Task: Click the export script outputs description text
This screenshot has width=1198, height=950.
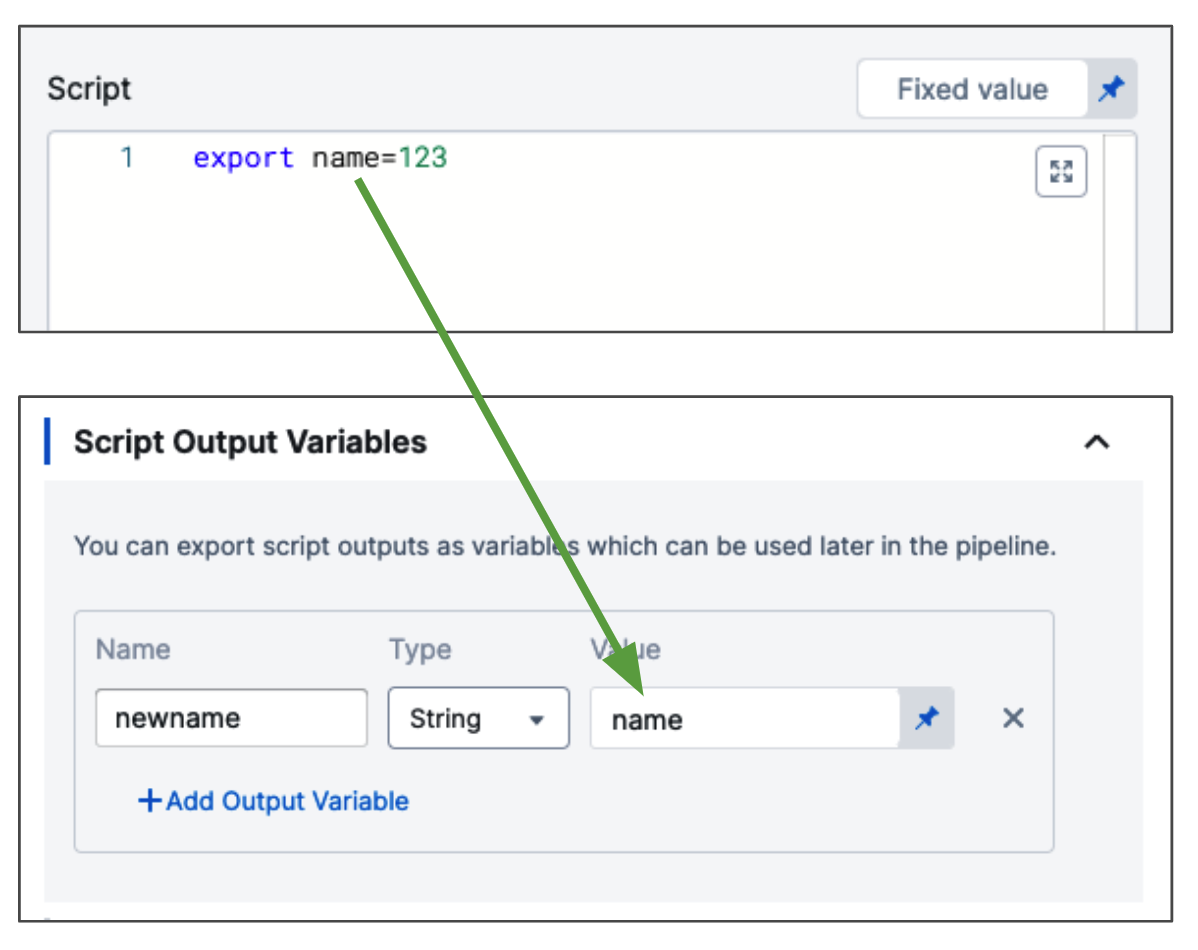Action: pyautogui.click(x=565, y=547)
